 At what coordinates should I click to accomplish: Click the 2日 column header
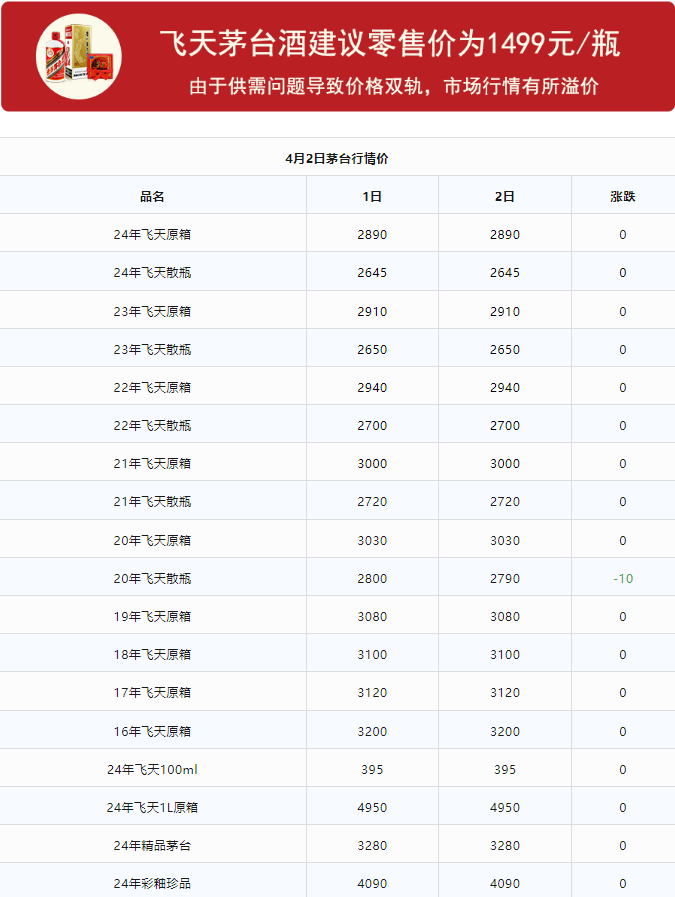pyautogui.click(x=505, y=196)
